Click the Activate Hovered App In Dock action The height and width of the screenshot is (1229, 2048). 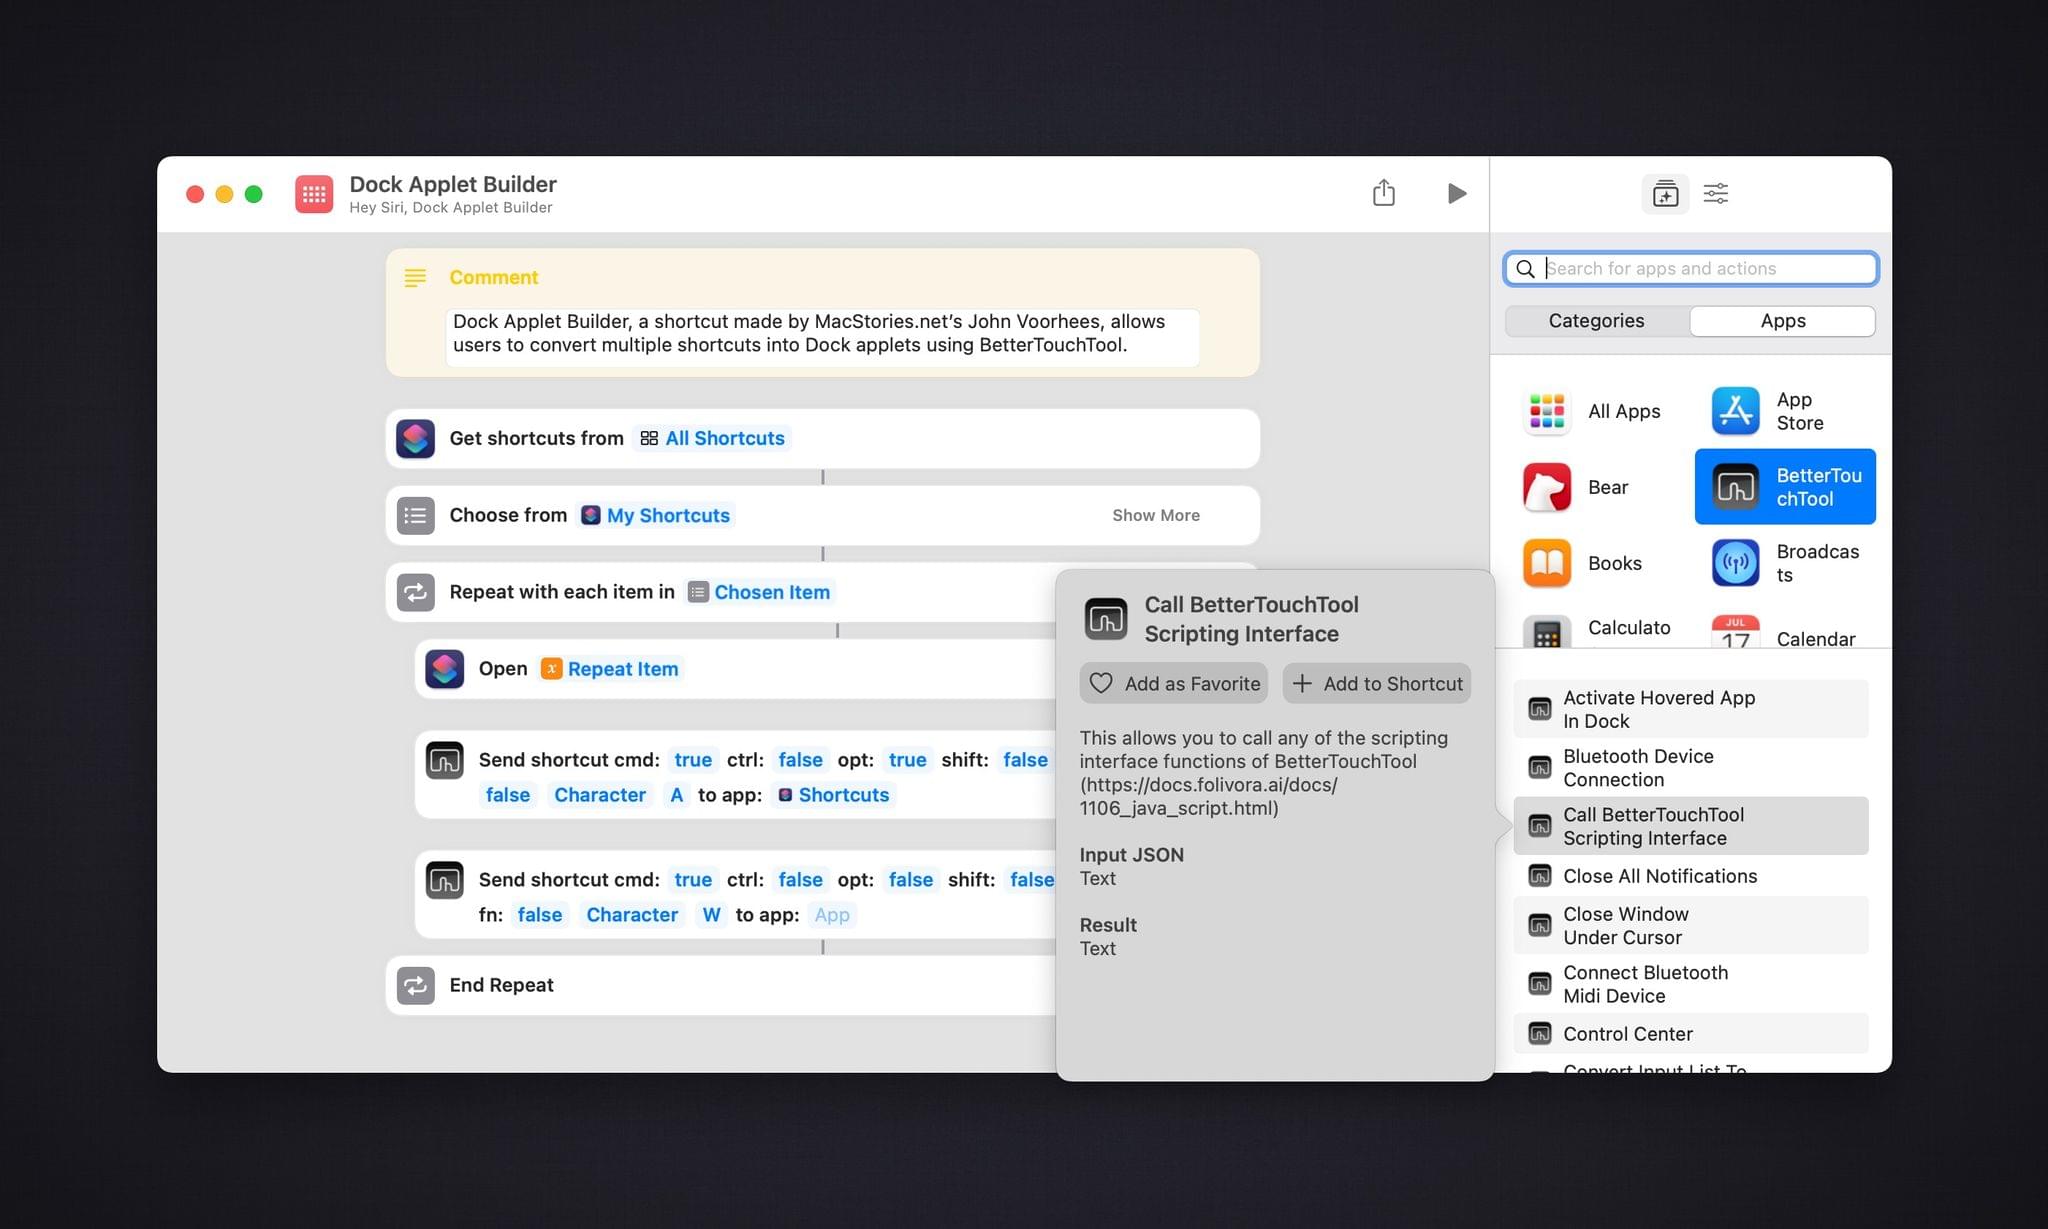point(1688,710)
